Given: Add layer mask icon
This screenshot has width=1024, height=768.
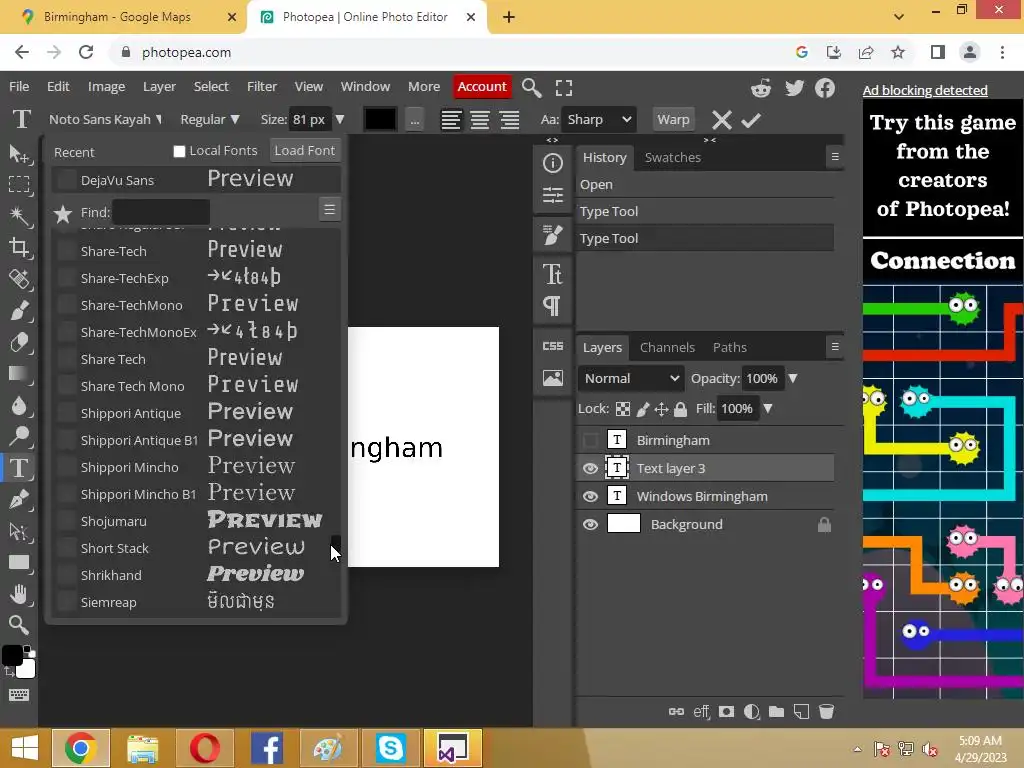Looking at the screenshot, I should coord(726,712).
